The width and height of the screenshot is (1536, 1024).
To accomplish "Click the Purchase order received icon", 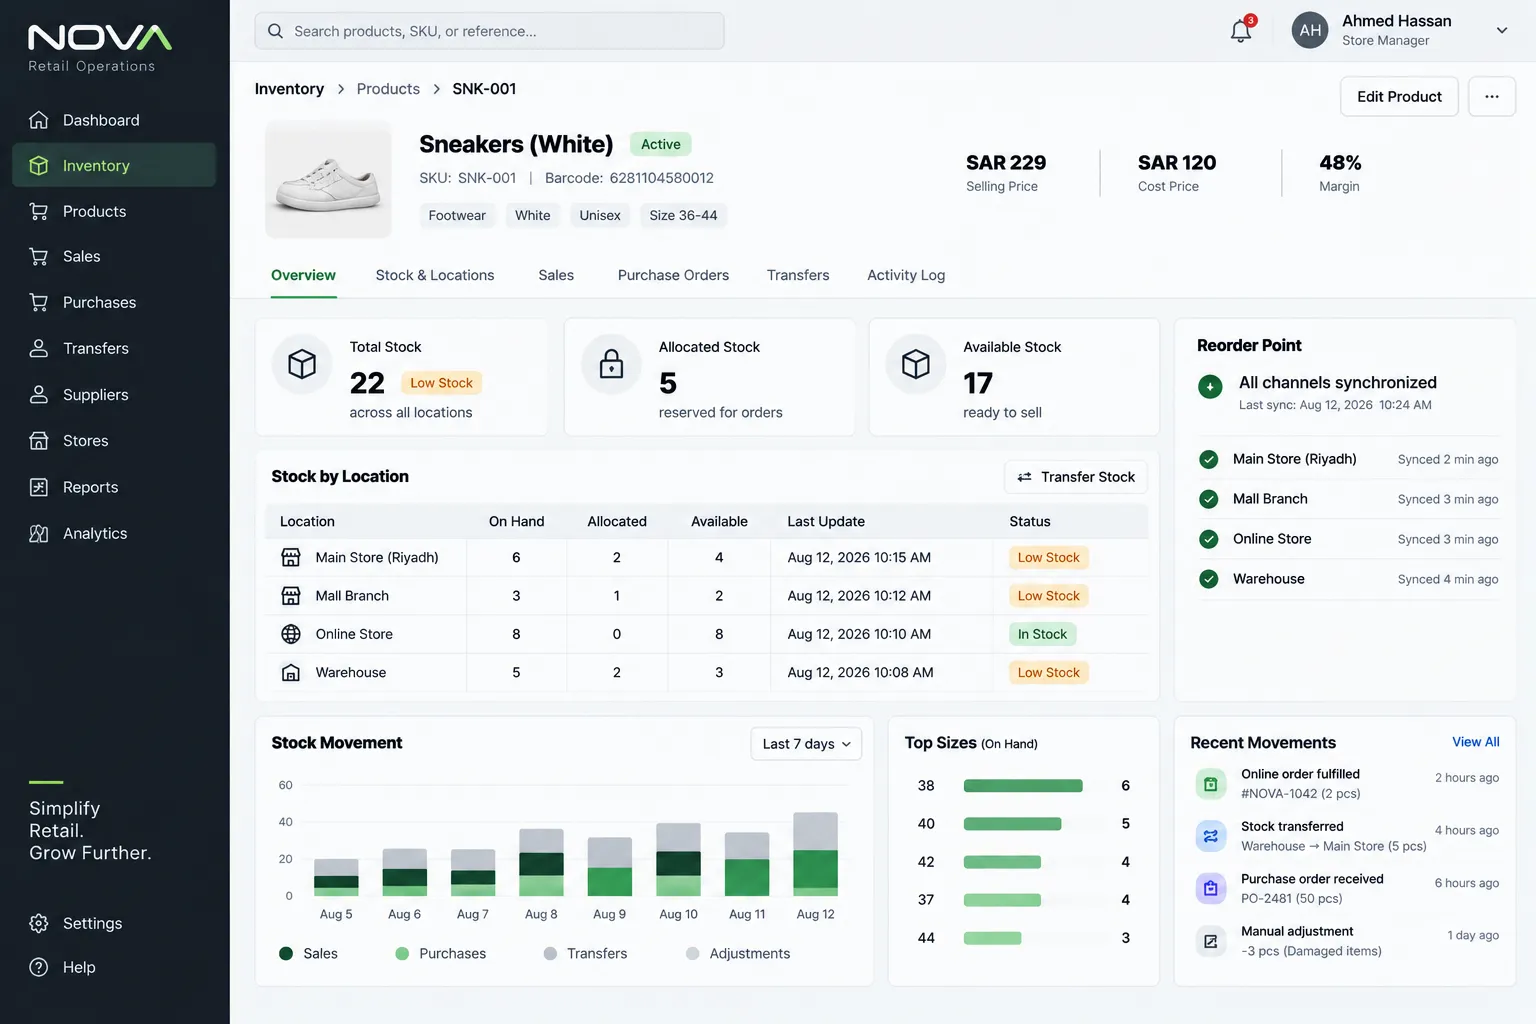I will pos(1211,888).
